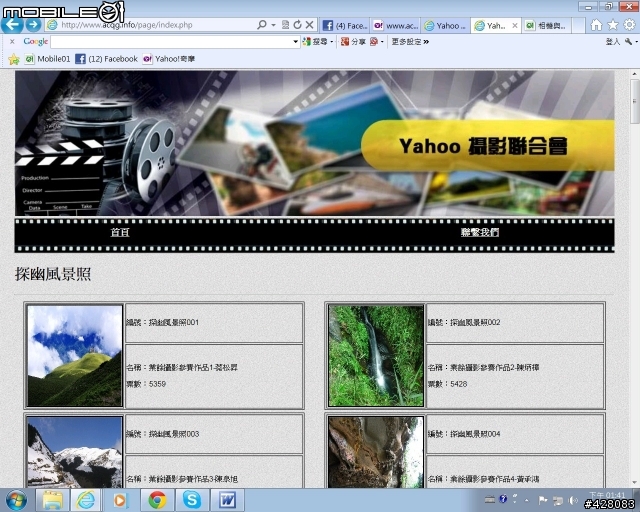Image resolution: width=640 pixels, height=512 pixels.
Task: Open Google Chrome from the taskbar
Action: (x=157, y=500)
